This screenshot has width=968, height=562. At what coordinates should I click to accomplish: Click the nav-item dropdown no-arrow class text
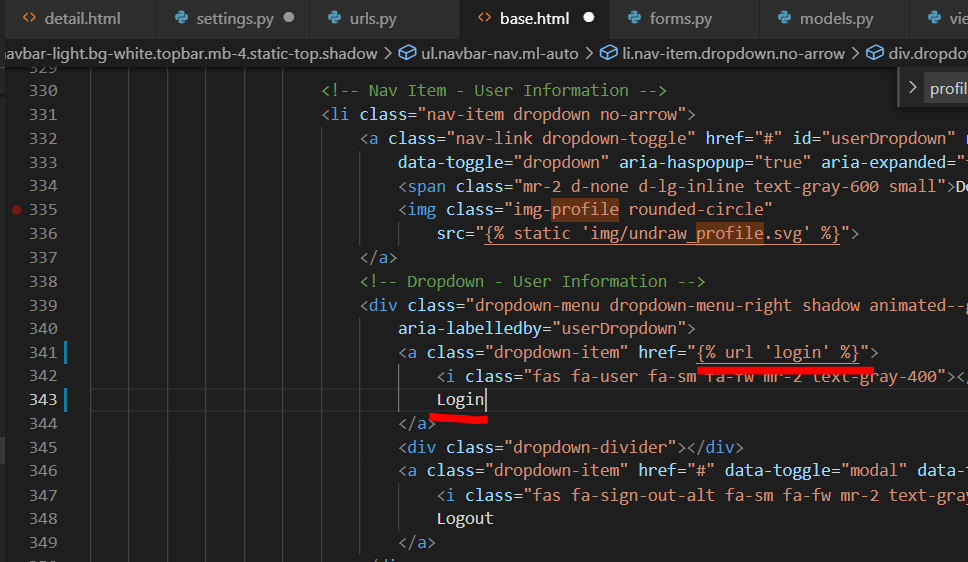(553, 115)
